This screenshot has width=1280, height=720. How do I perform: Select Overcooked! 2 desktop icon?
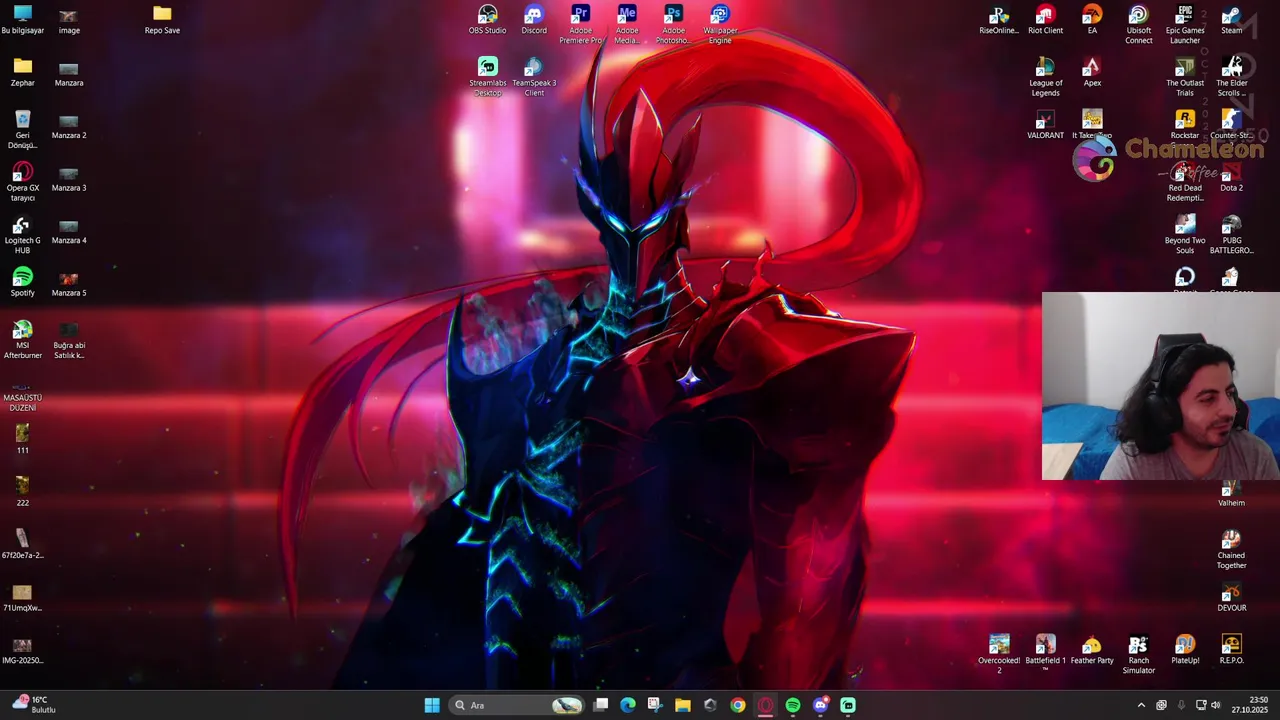pyautogui.click(x=999, y=654)
